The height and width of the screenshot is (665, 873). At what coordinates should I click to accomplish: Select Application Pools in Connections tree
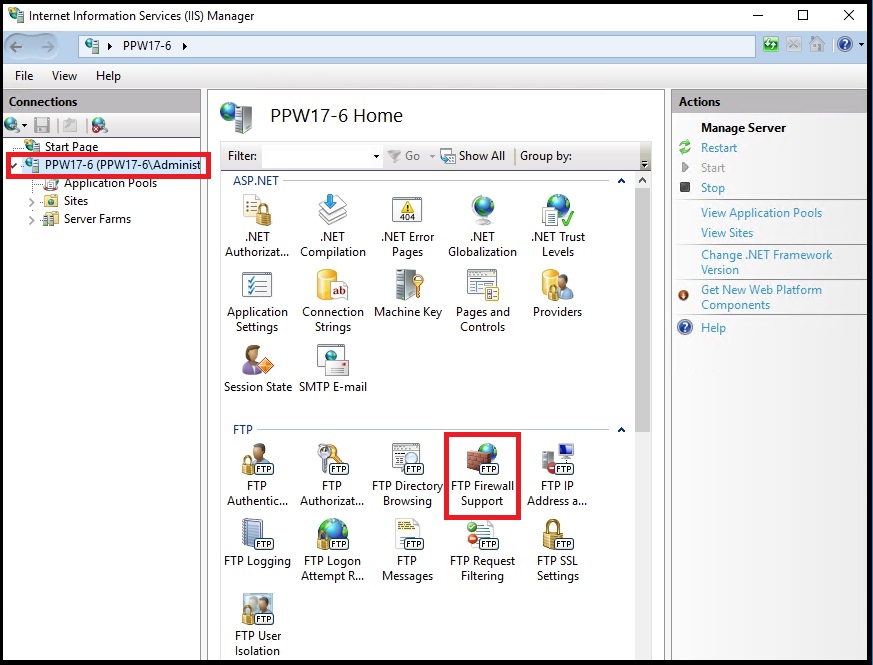click(x=110, y=183)
